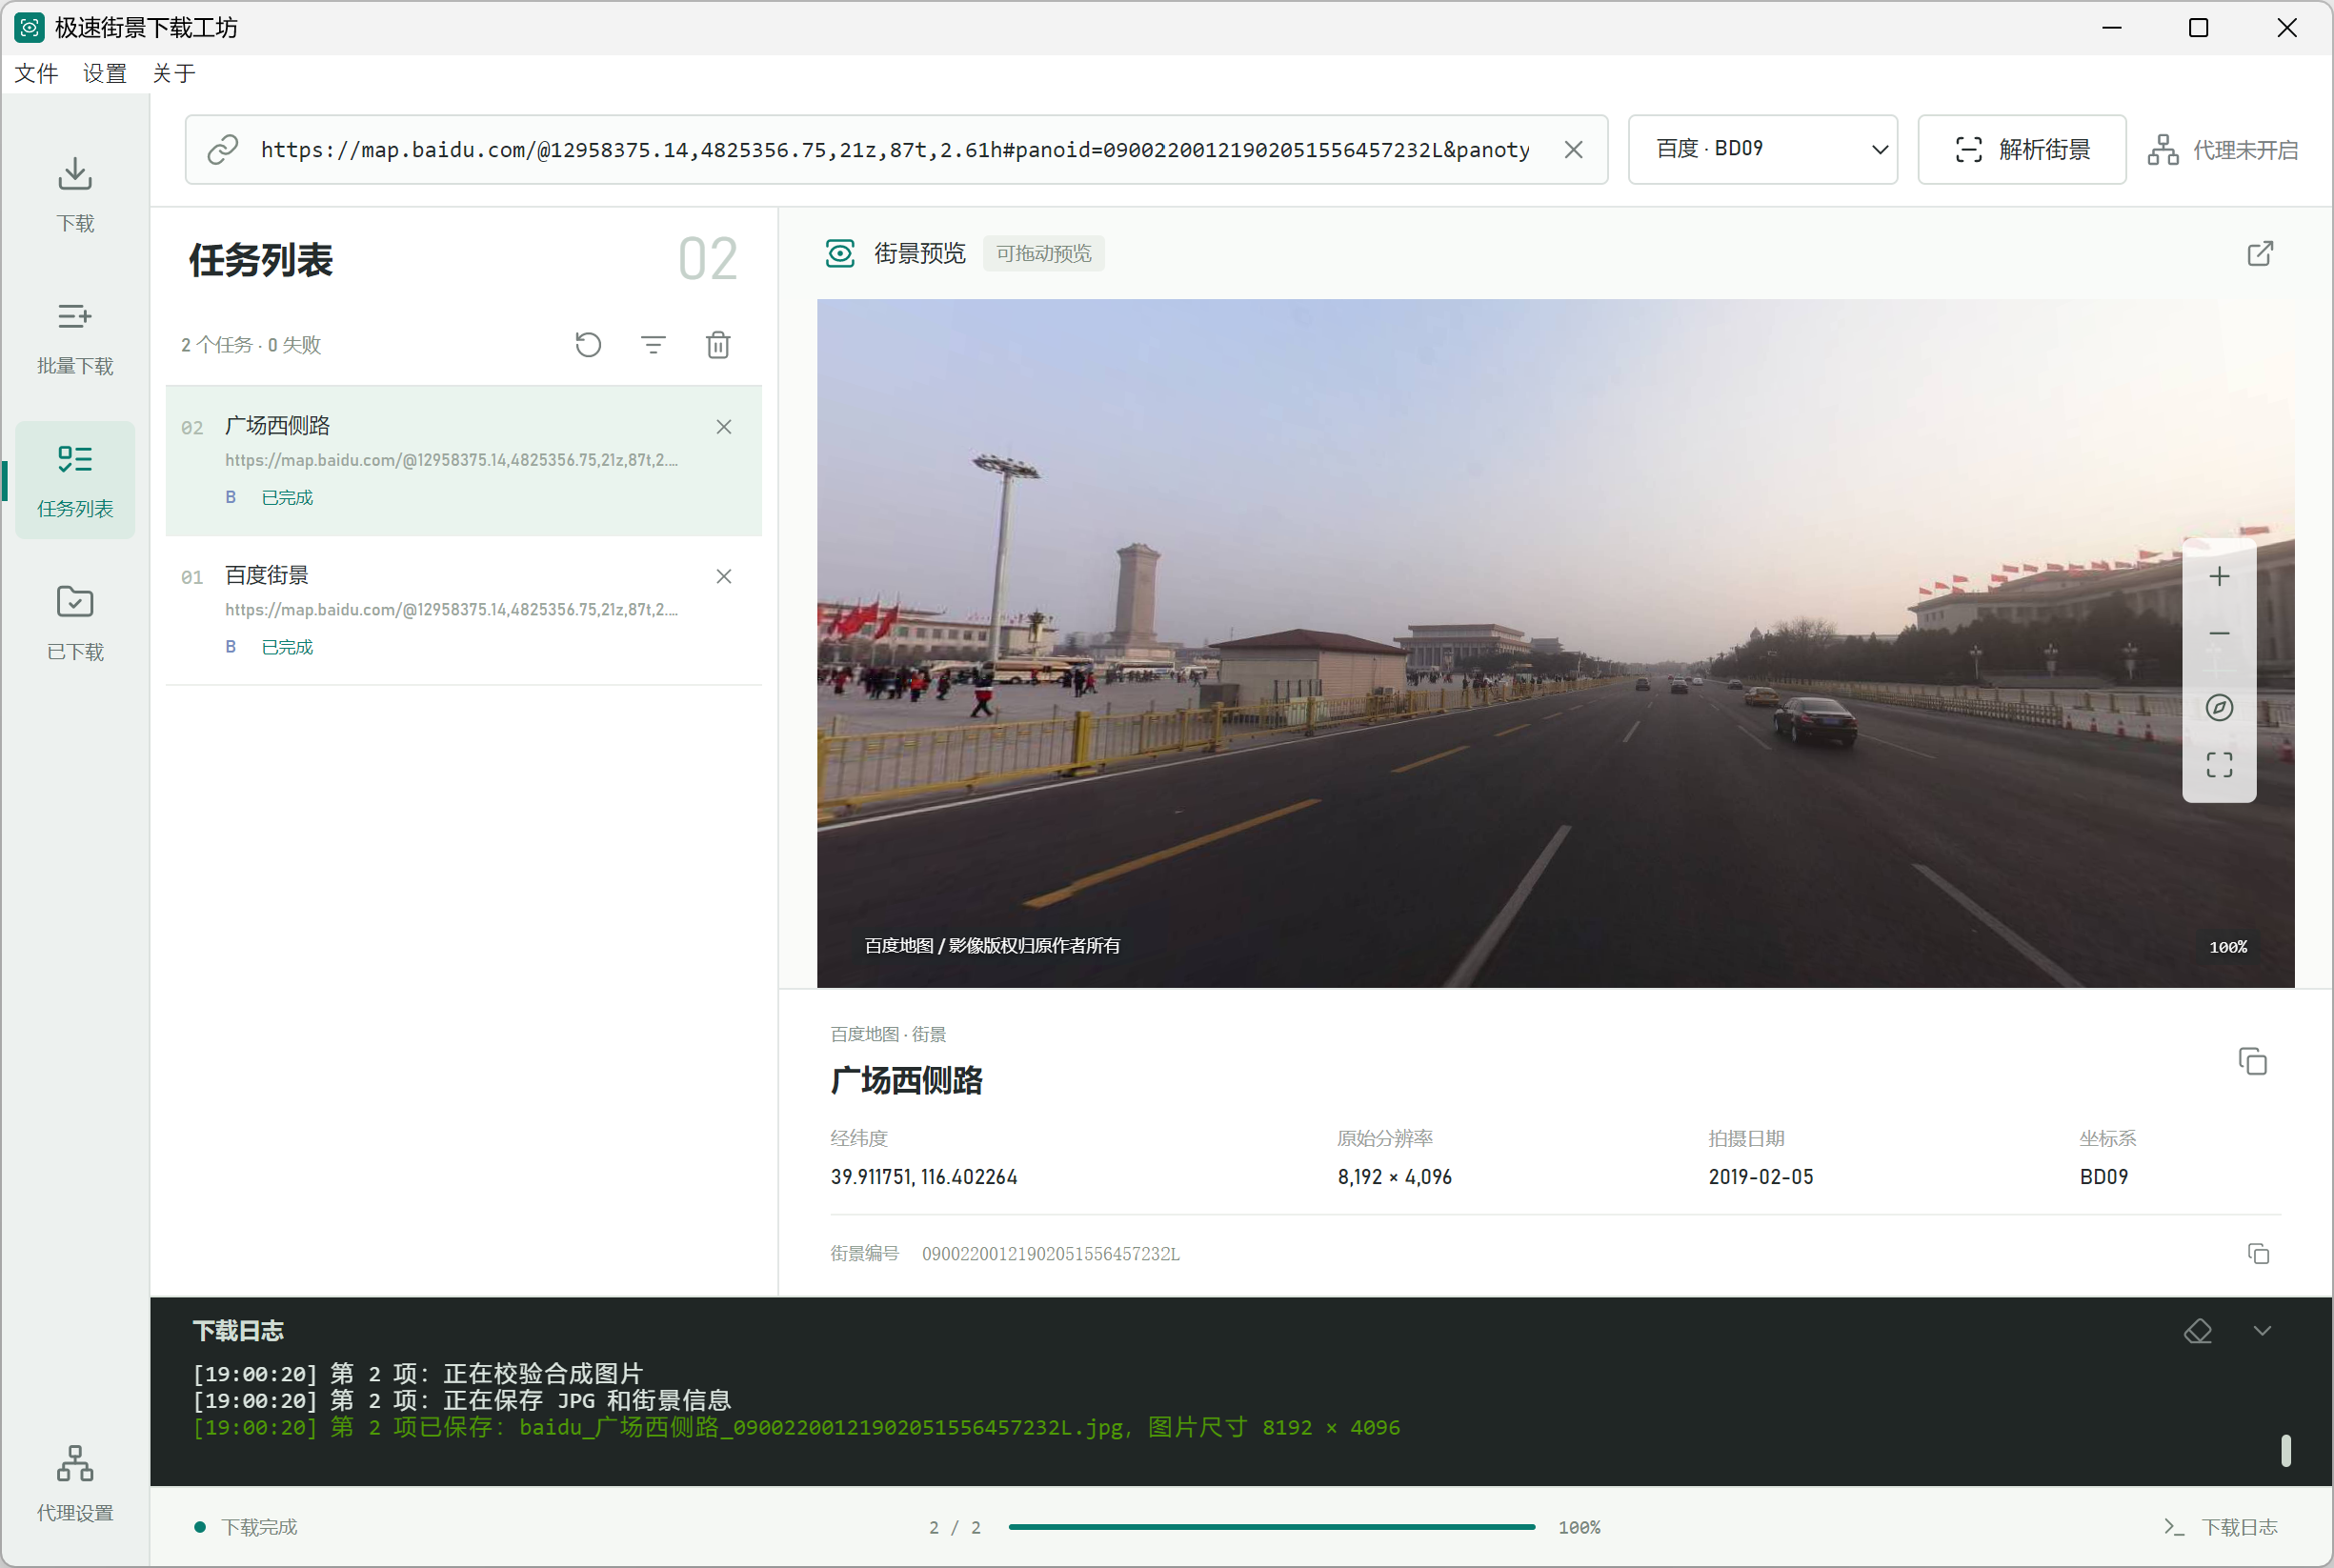Click the 下载日志 status bar button
The width and height of the screenshot is (2334, 1568).
[2221, 1527]
